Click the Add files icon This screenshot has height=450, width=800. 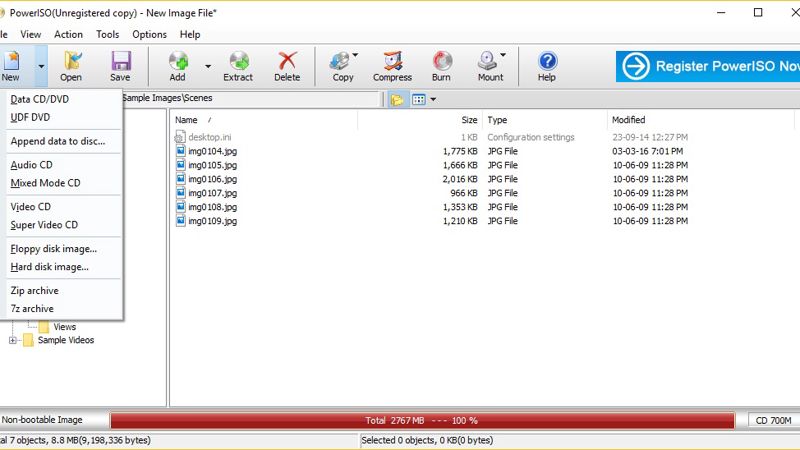click(179, 61)
